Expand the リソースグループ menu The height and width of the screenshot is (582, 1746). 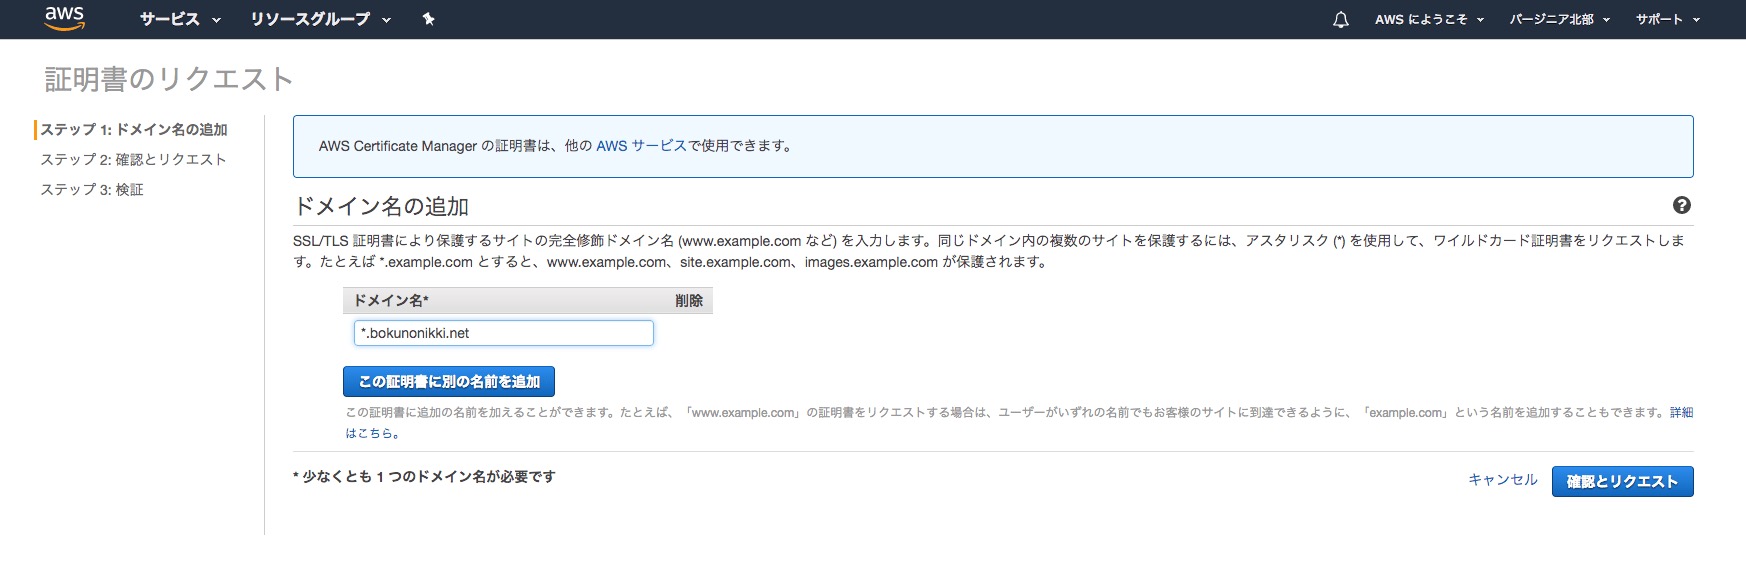[x=321, y=19]
